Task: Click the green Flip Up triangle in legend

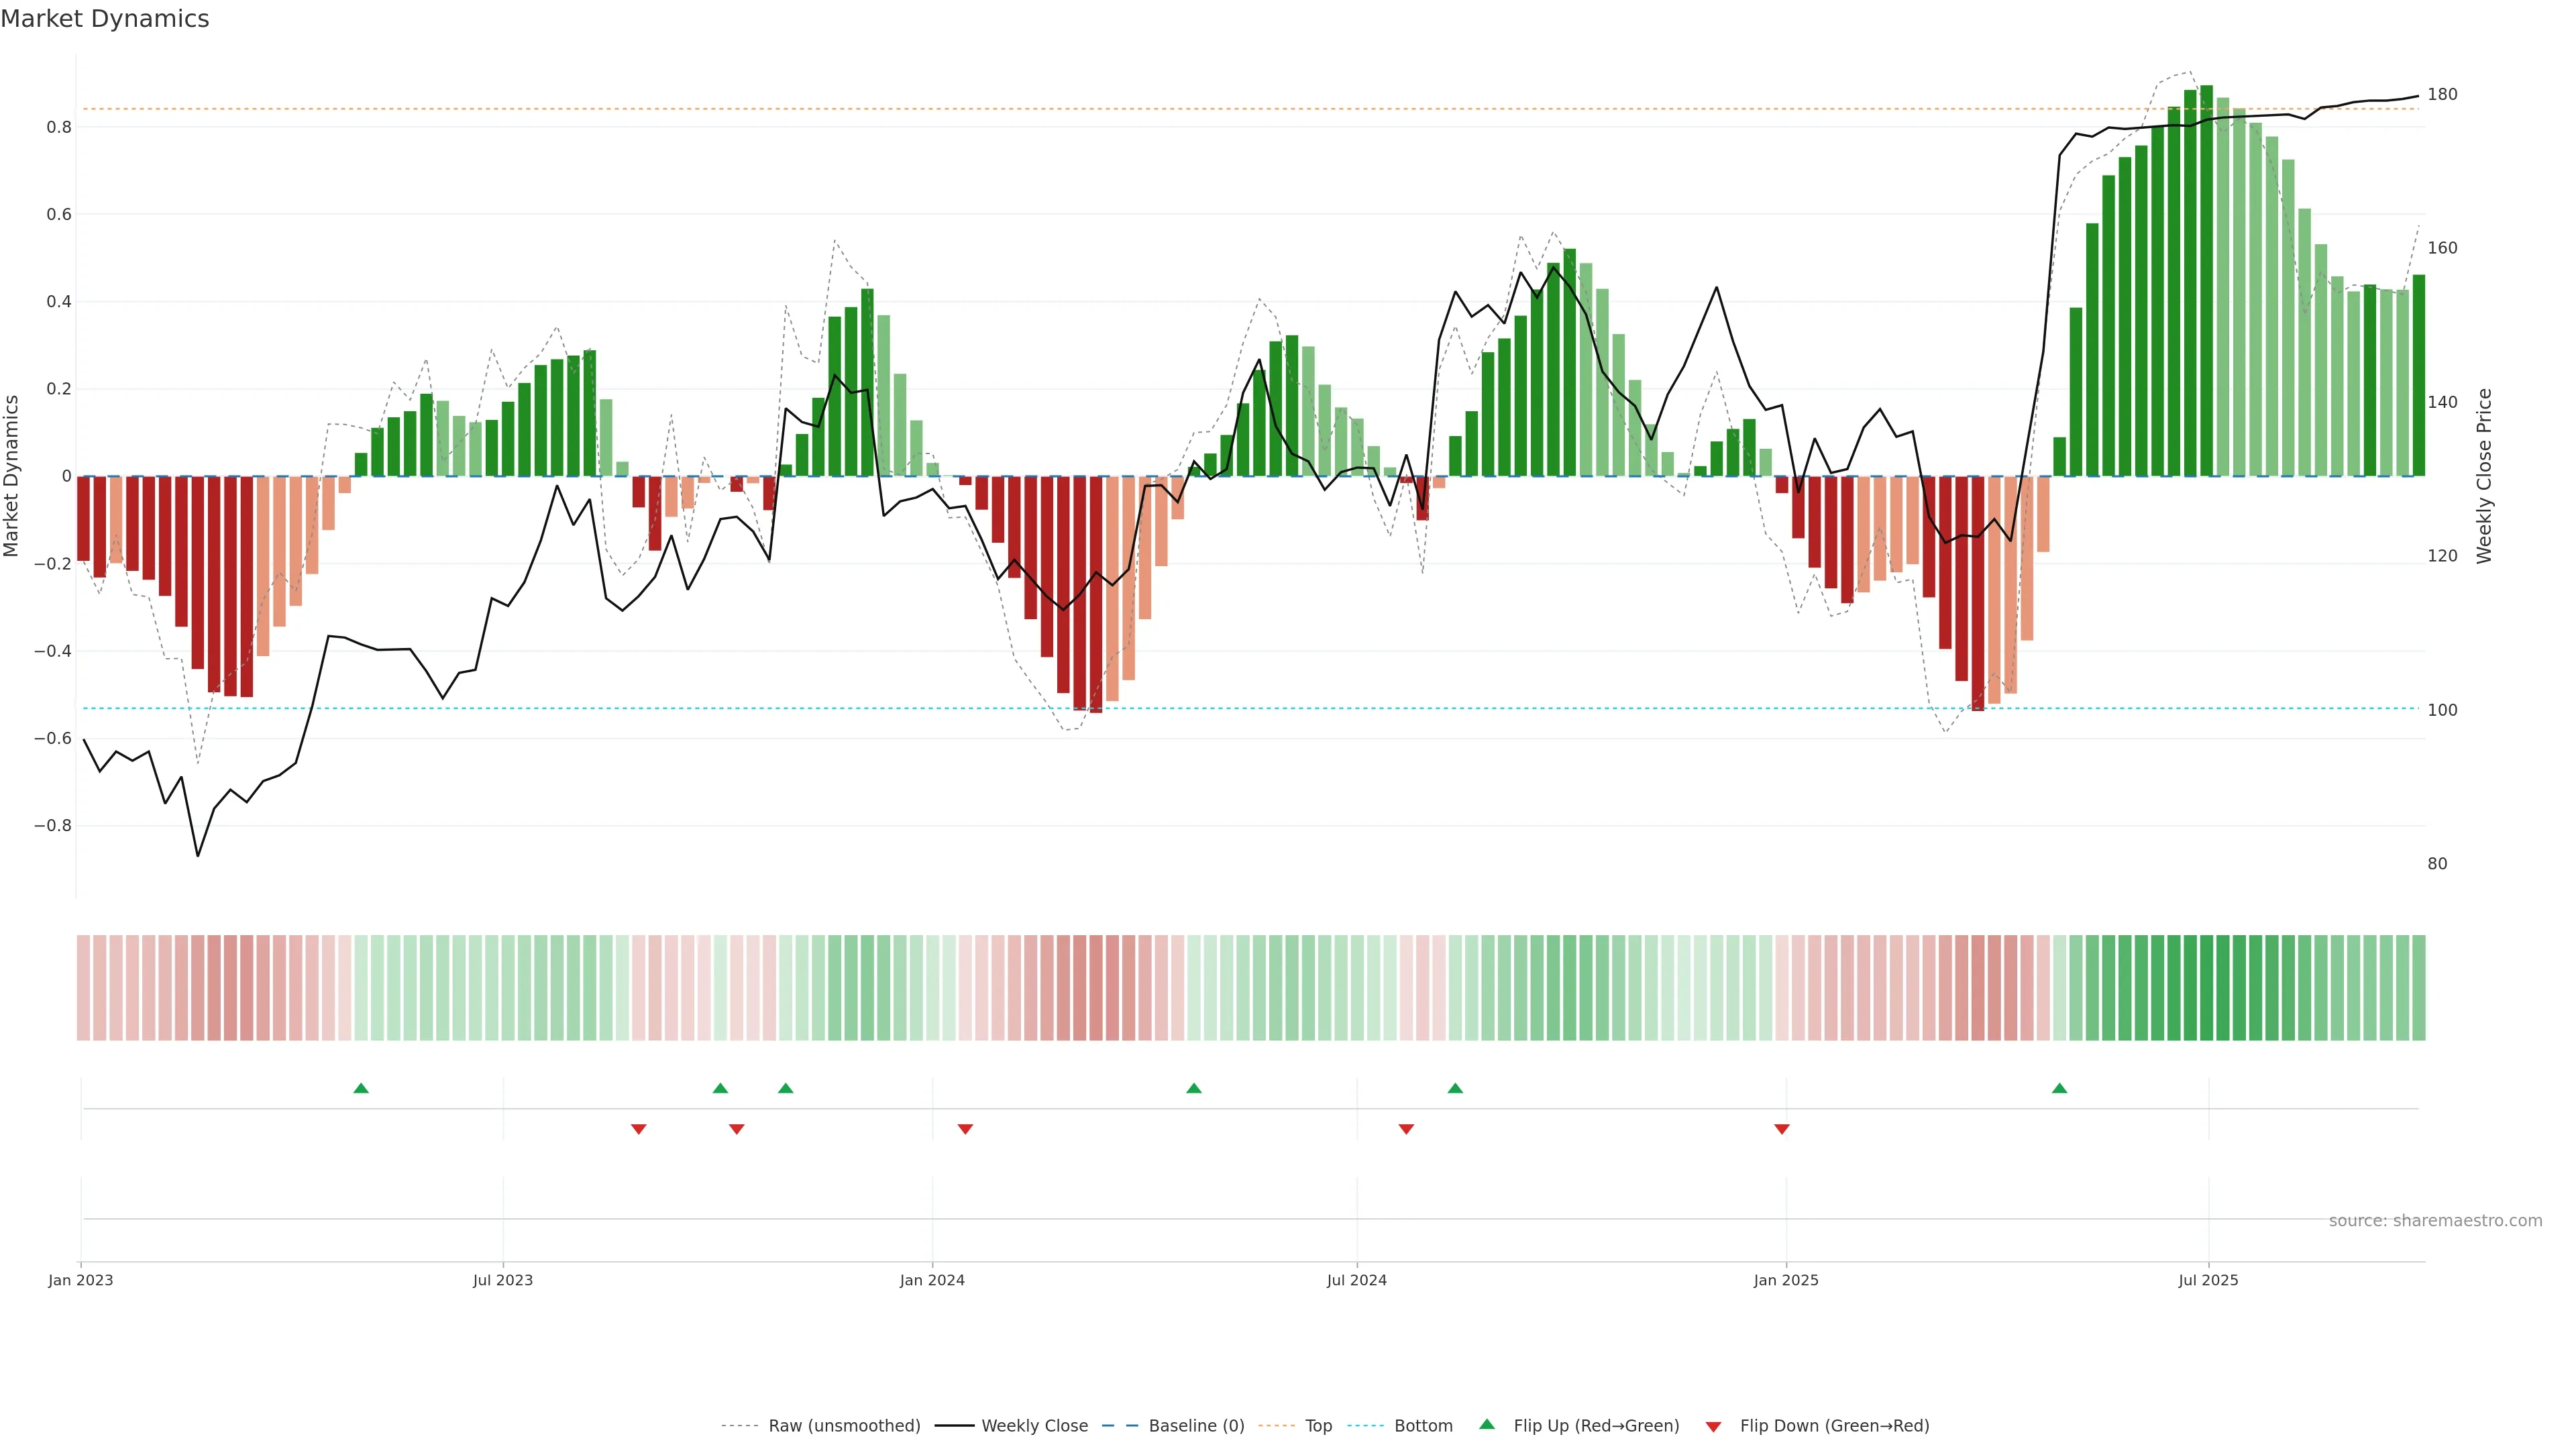Action: pyautogui.click(x=1487, y=1424)
